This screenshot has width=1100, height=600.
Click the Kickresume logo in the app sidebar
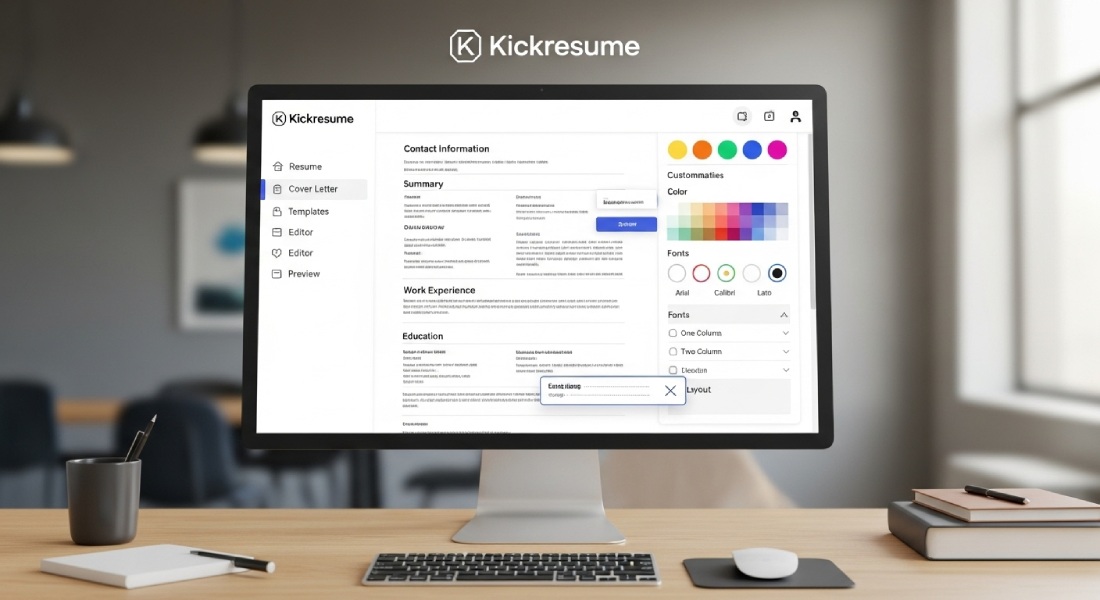coord(313,119)
